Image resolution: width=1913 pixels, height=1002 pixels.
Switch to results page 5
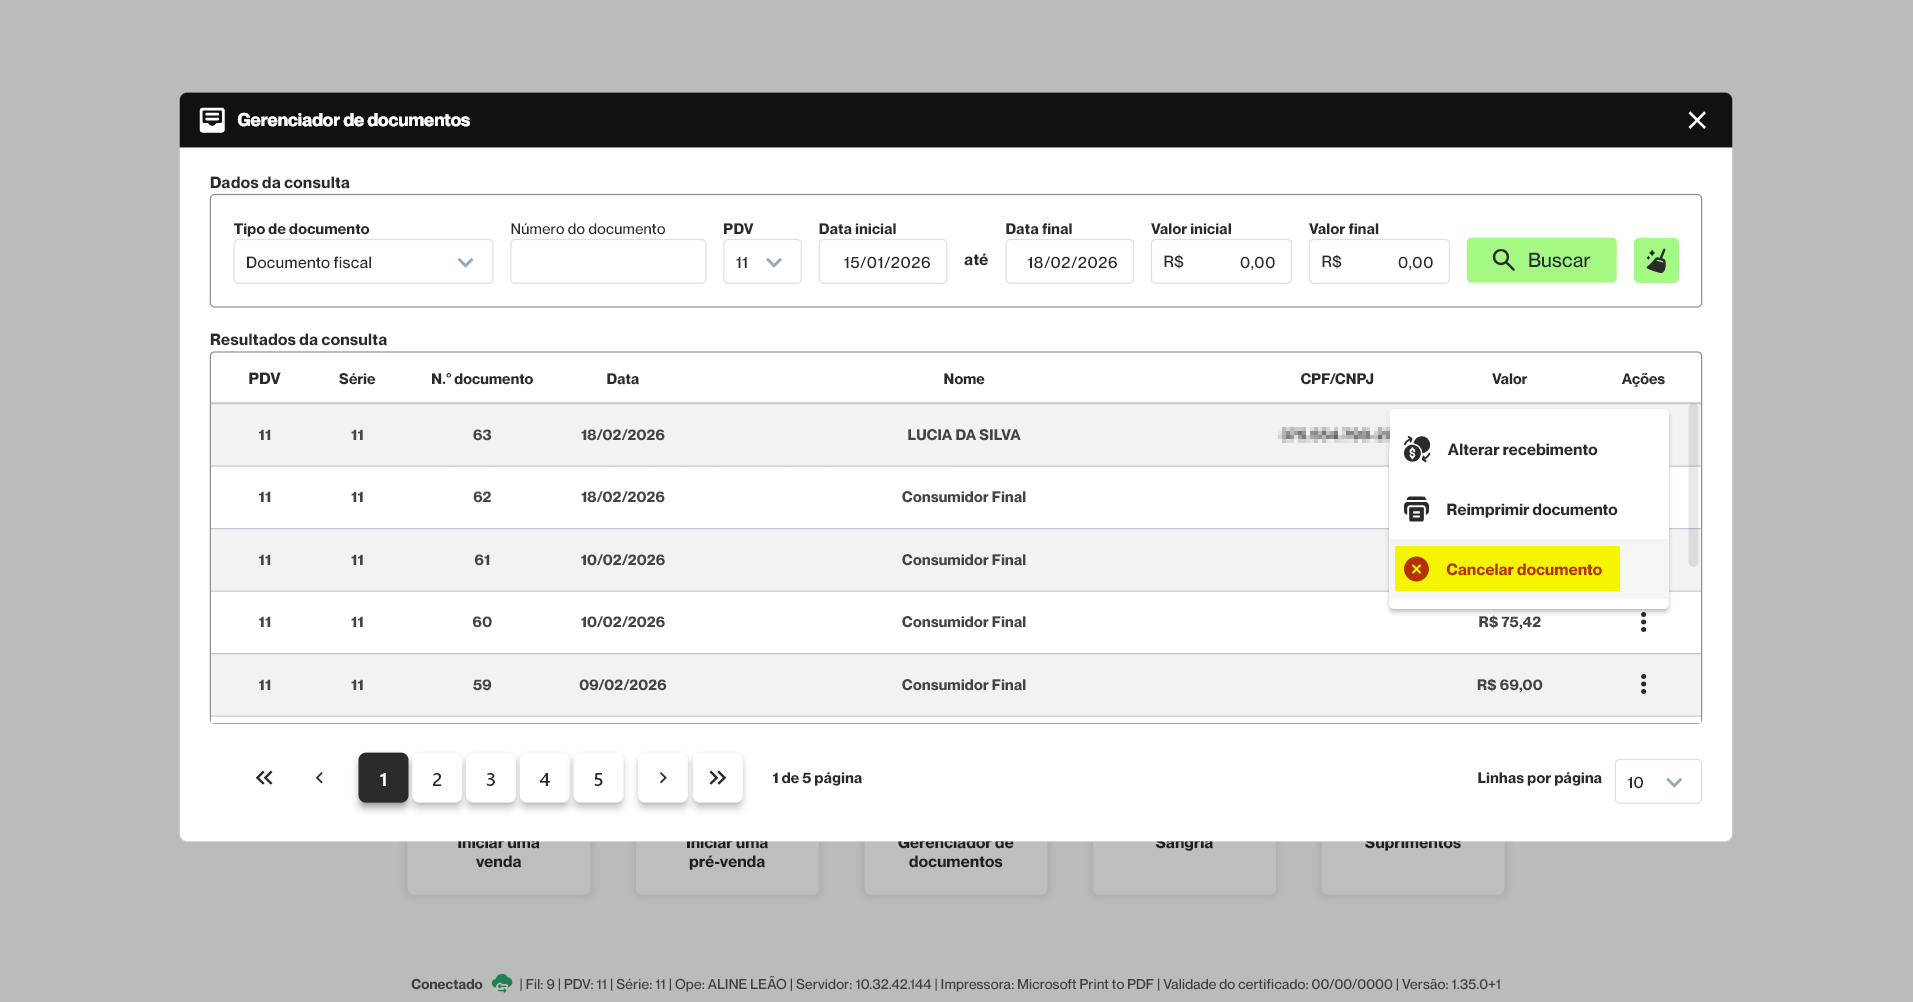[x=598, y=779]
